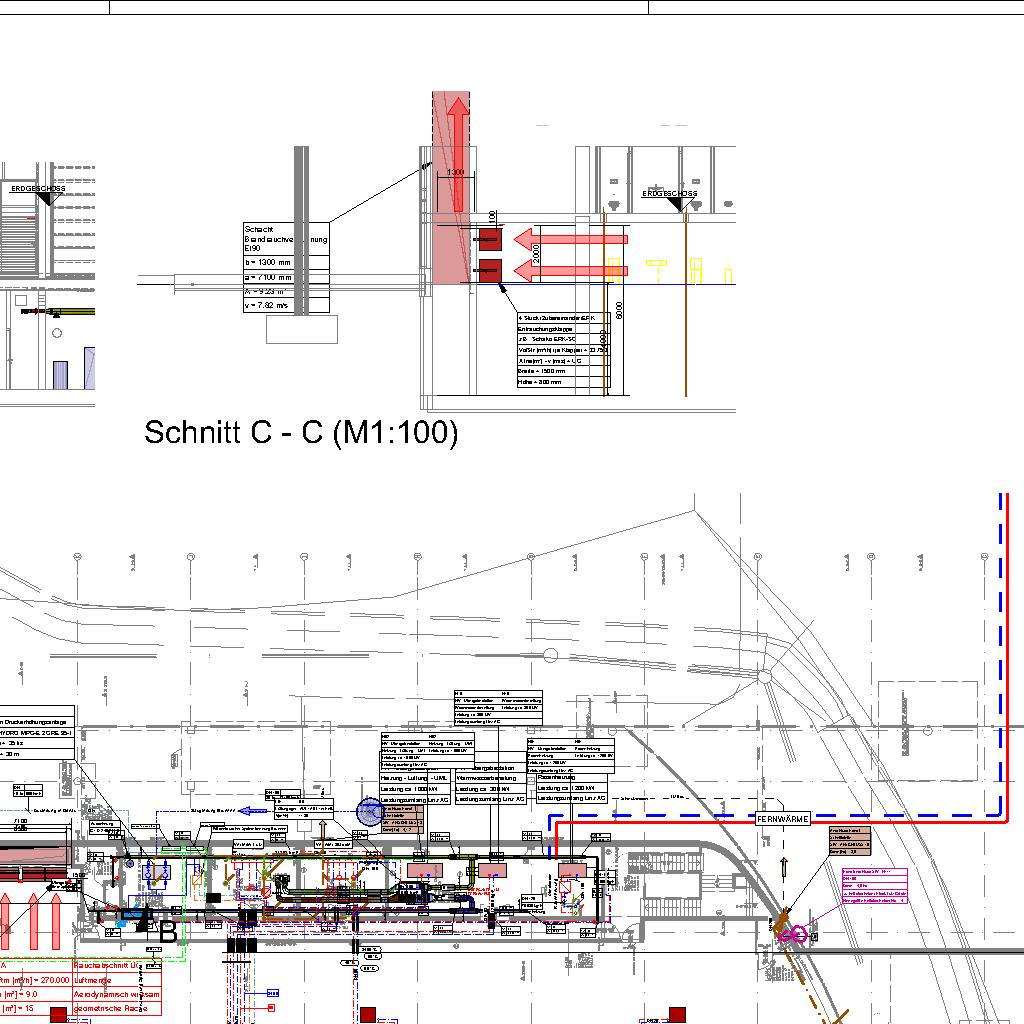The height and width of the screenshot is (1024, 1024).
Task: Click the black triangle level marker under right ERDGESCHOSS
Action: point(678,204)
